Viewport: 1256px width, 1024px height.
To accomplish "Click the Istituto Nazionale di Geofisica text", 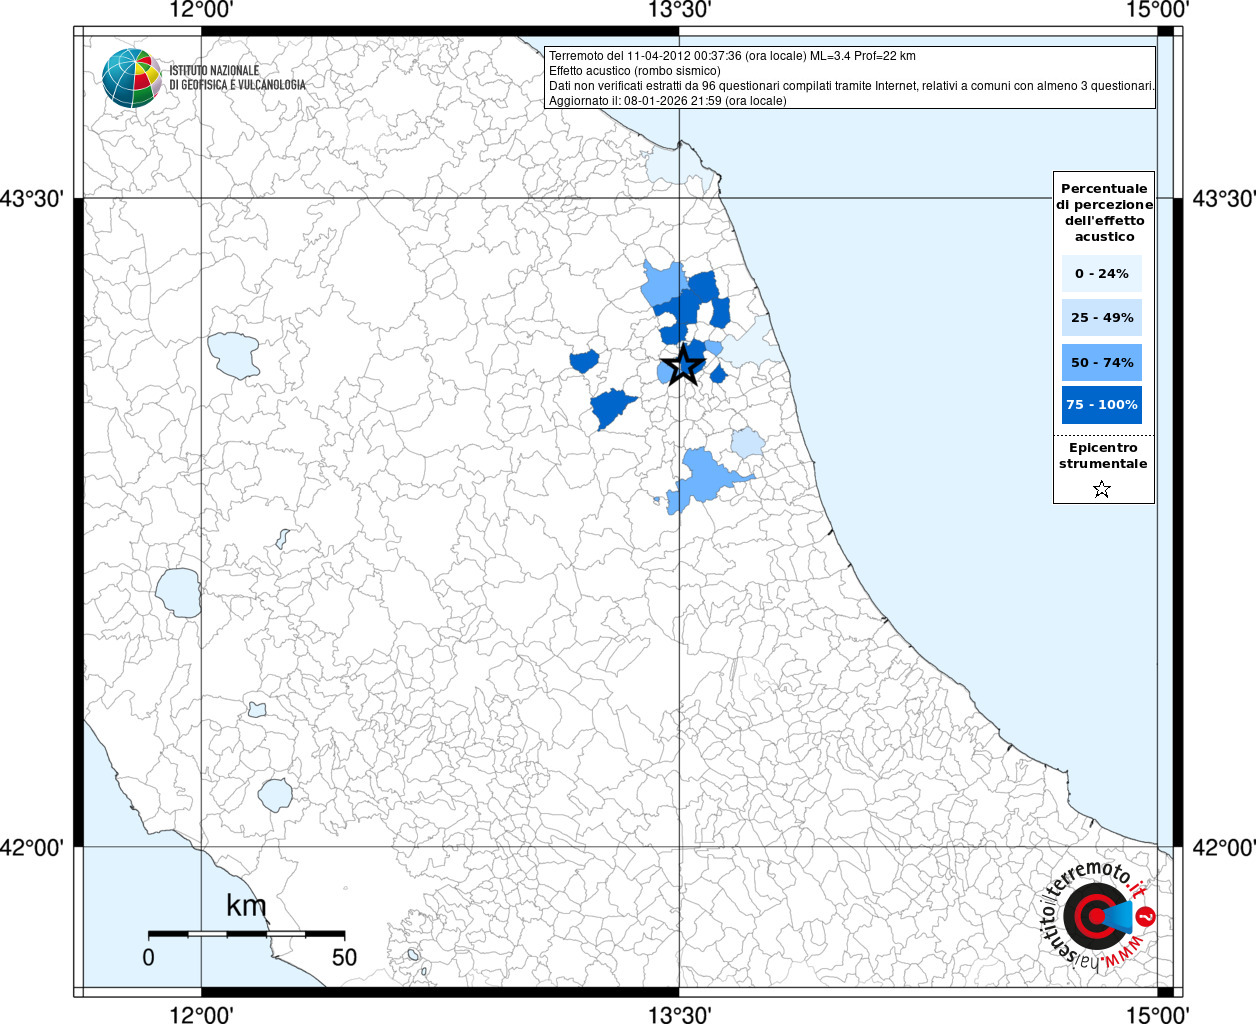I will click(237, 78).
